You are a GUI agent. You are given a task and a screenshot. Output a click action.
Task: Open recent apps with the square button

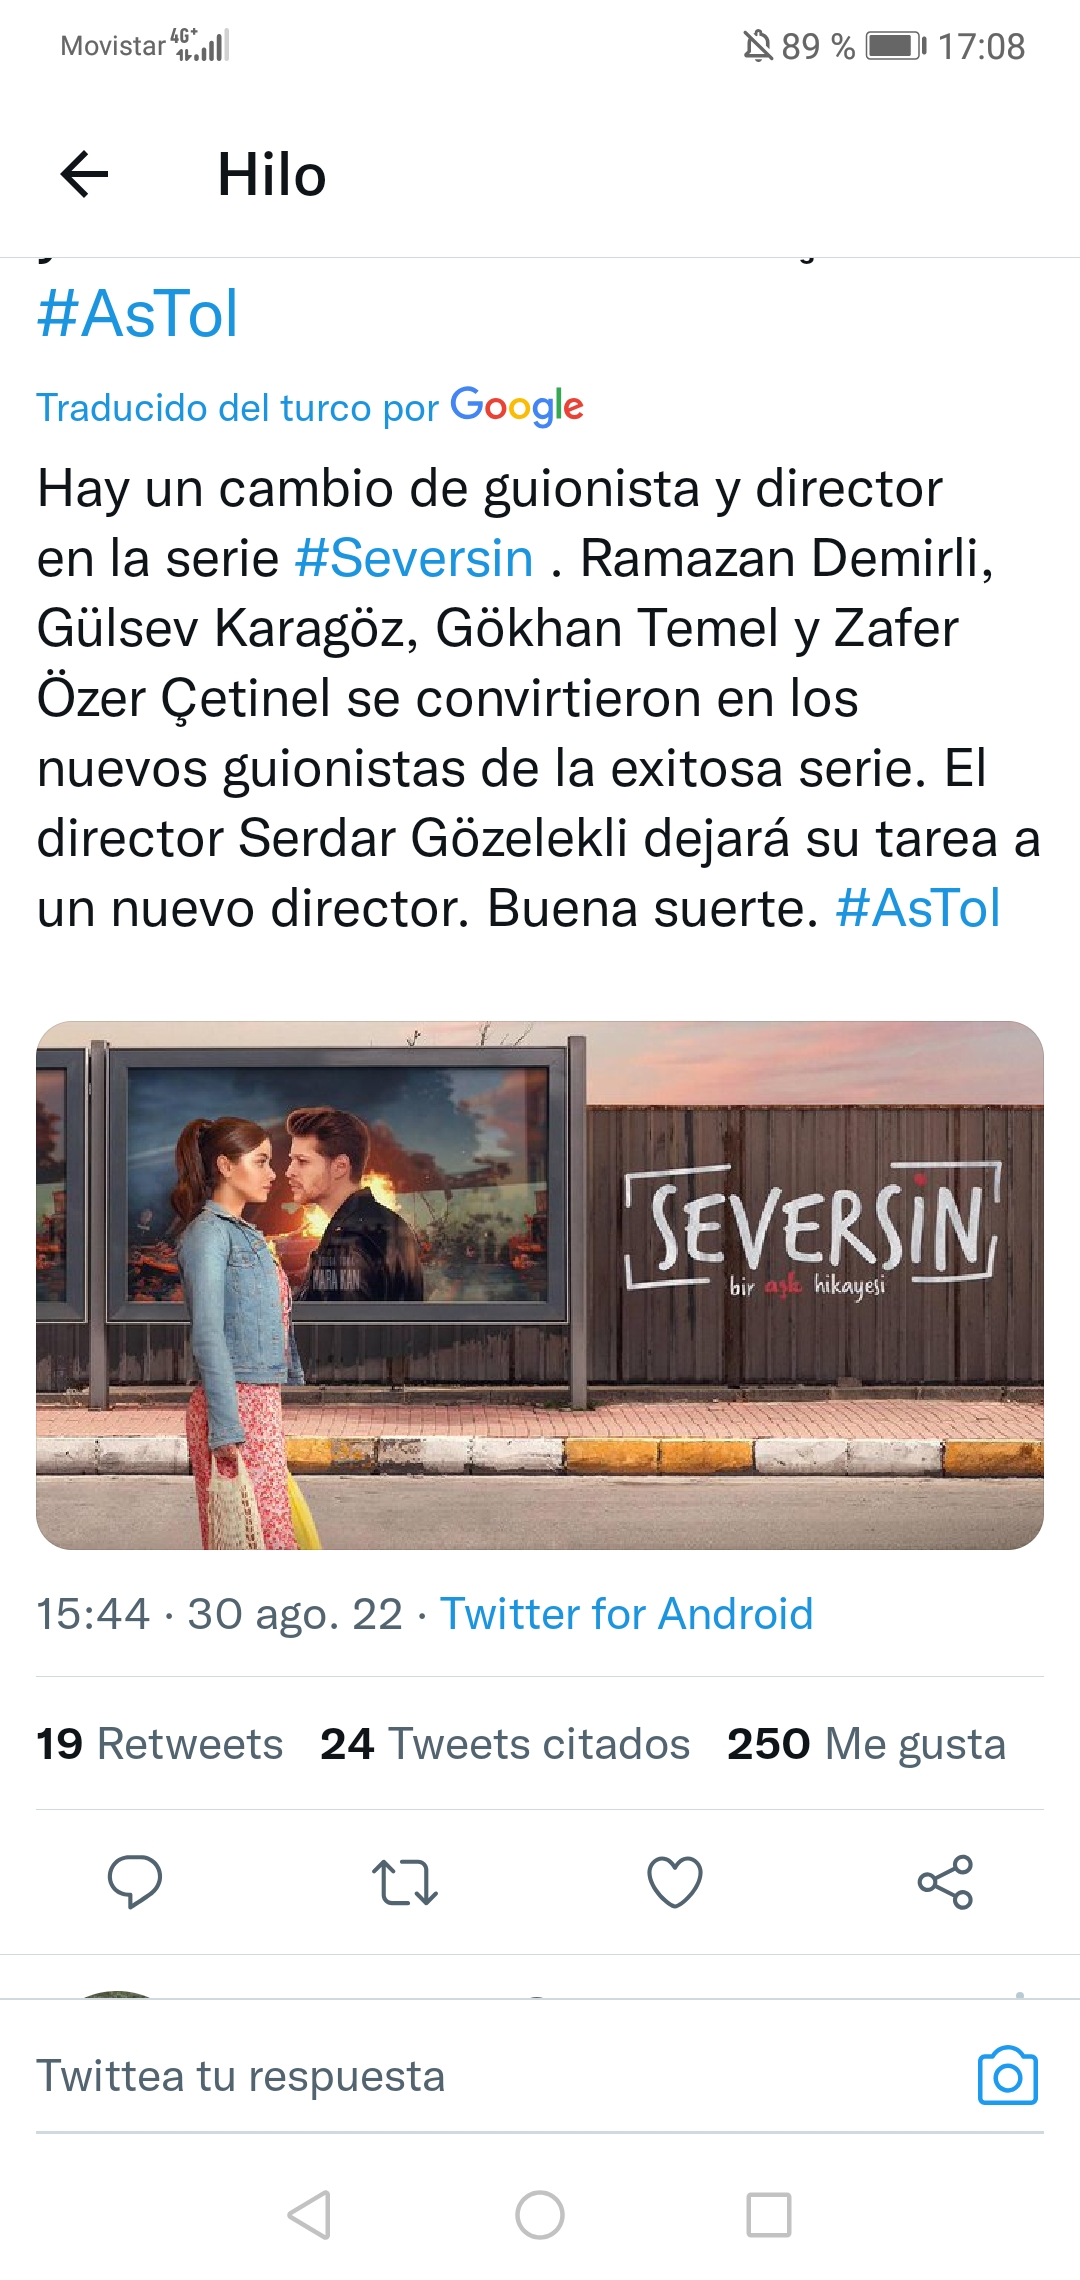tap(769, 2214)
